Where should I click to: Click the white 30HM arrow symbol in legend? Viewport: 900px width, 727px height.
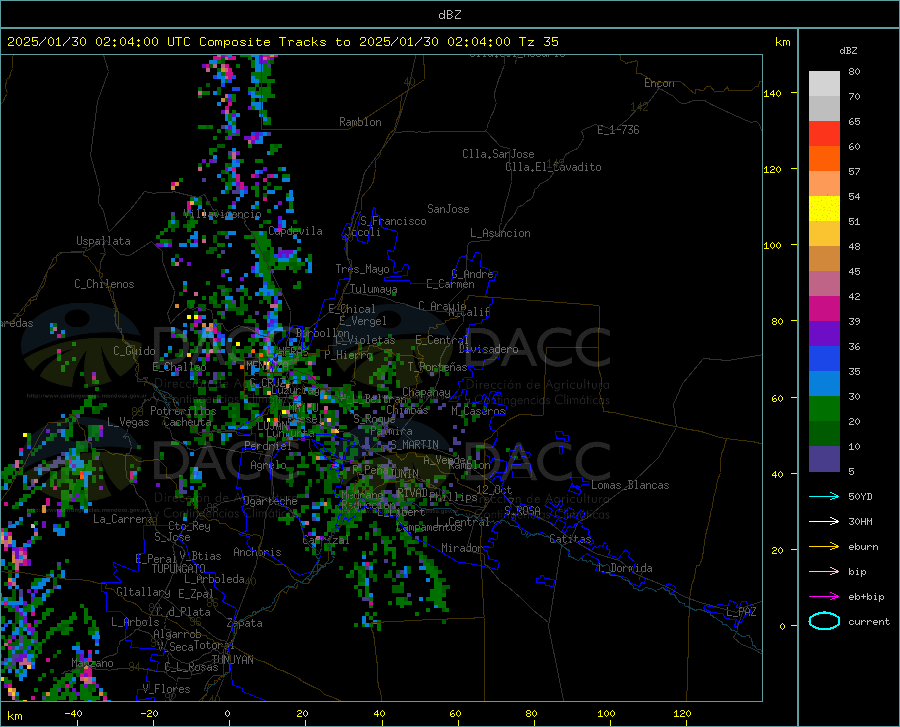(x=824, y=521)
